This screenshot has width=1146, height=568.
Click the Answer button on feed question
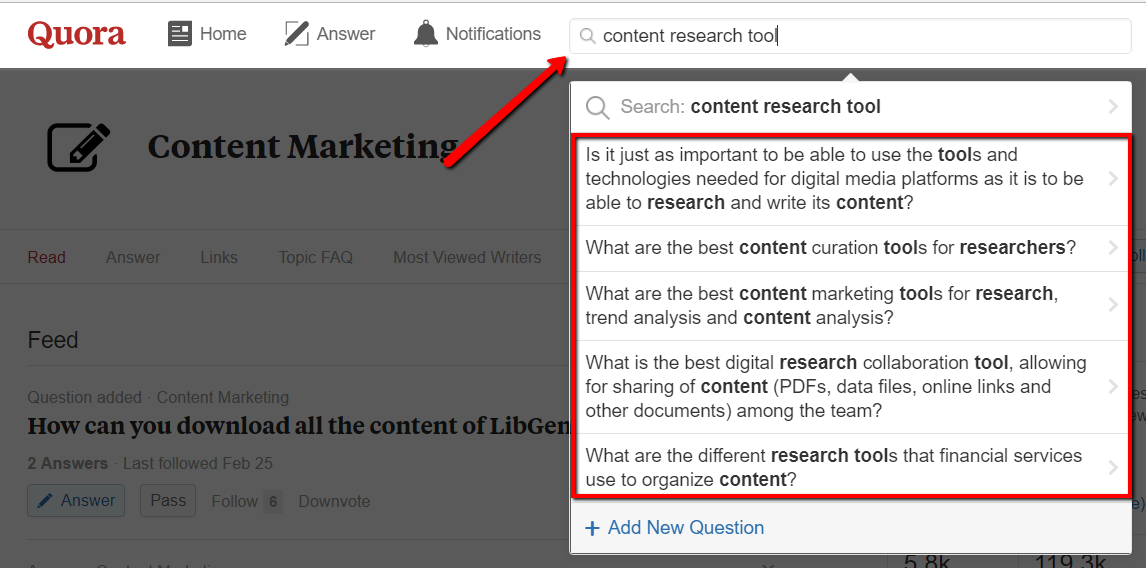click(76, 501)
